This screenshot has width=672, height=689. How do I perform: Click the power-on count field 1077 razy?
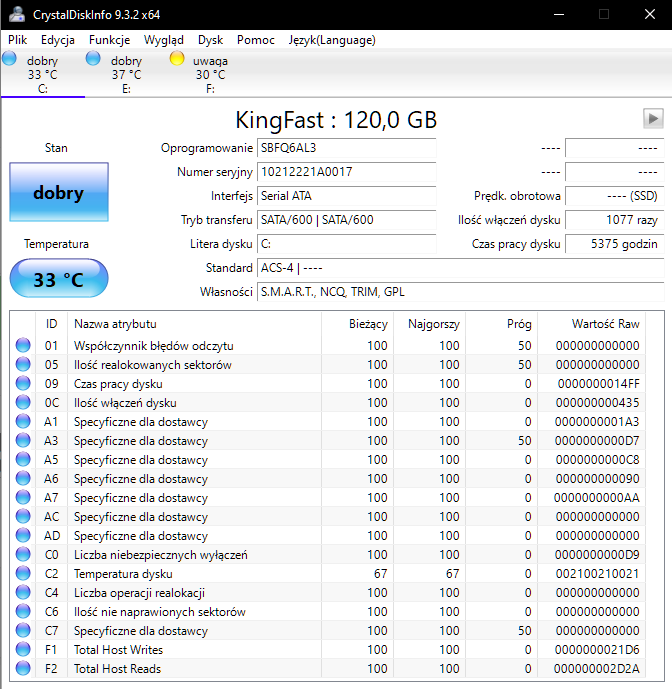pyautogui.click(x=614, y=220)
